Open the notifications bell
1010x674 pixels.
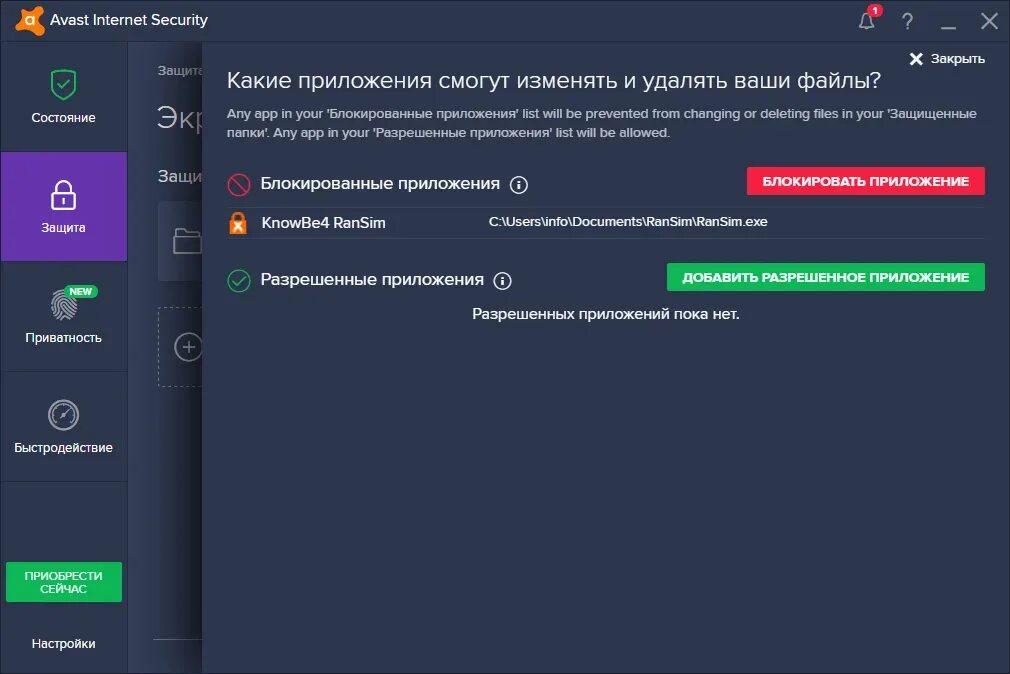tap(867, 21)
